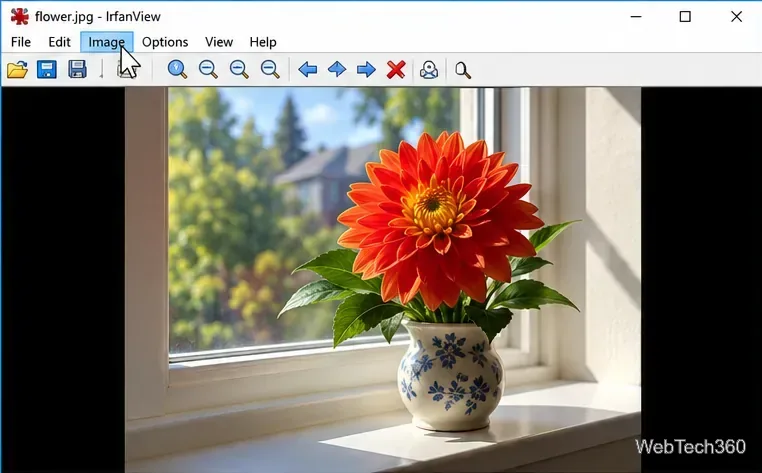Close the IrfanView window
This screenshot has width=762, height=473.
736,17
